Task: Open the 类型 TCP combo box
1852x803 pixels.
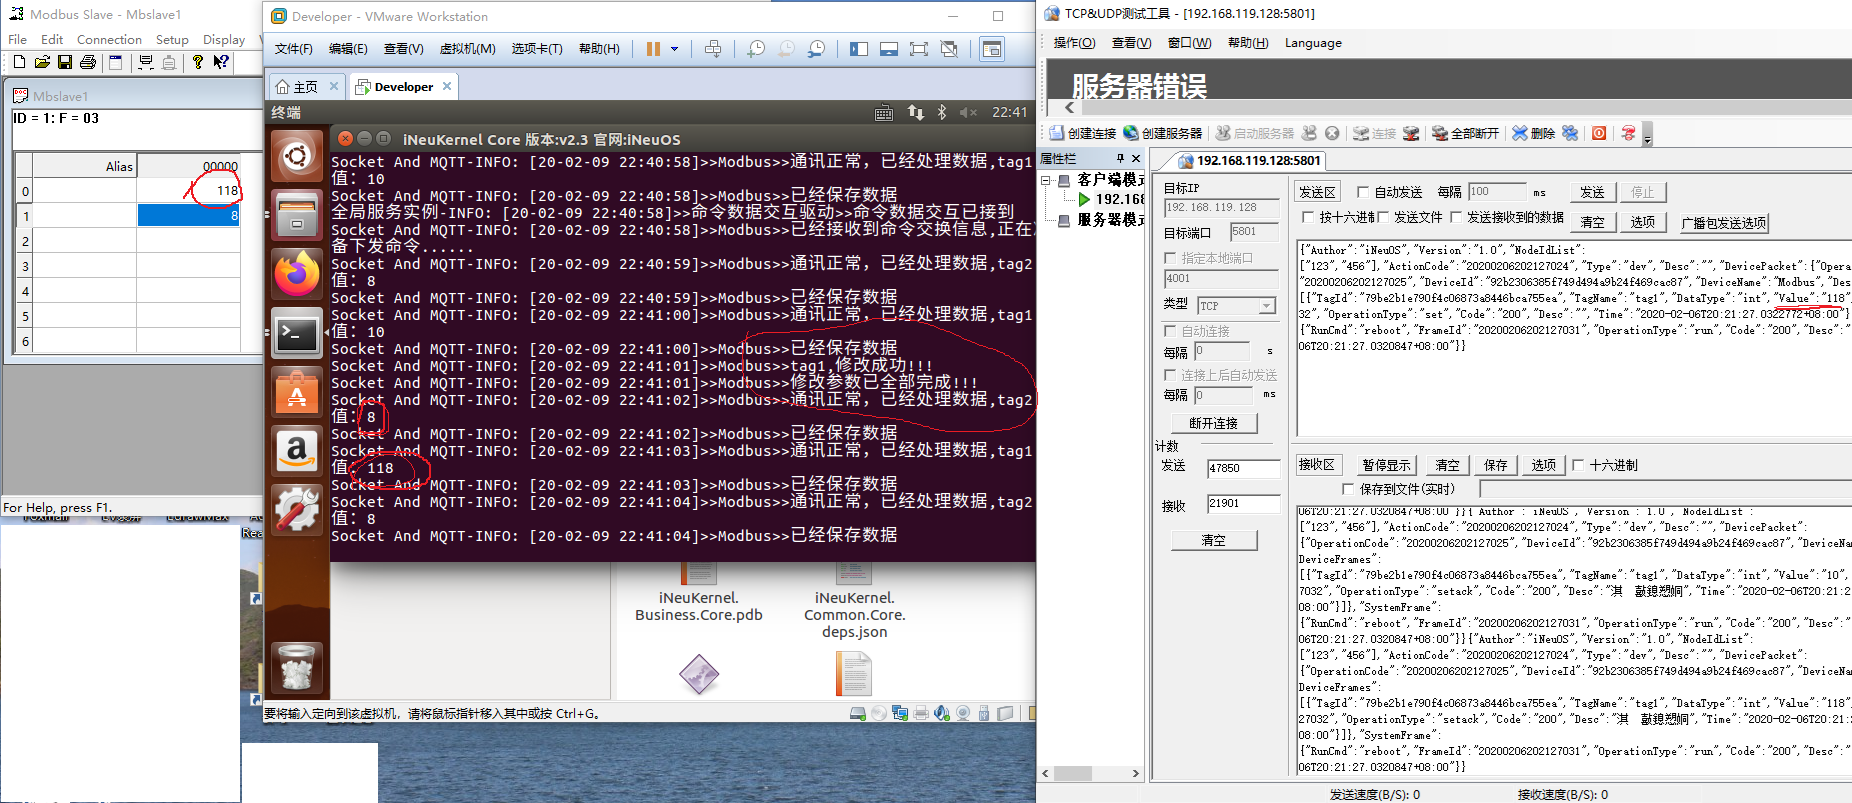Action: [1238, 306]
